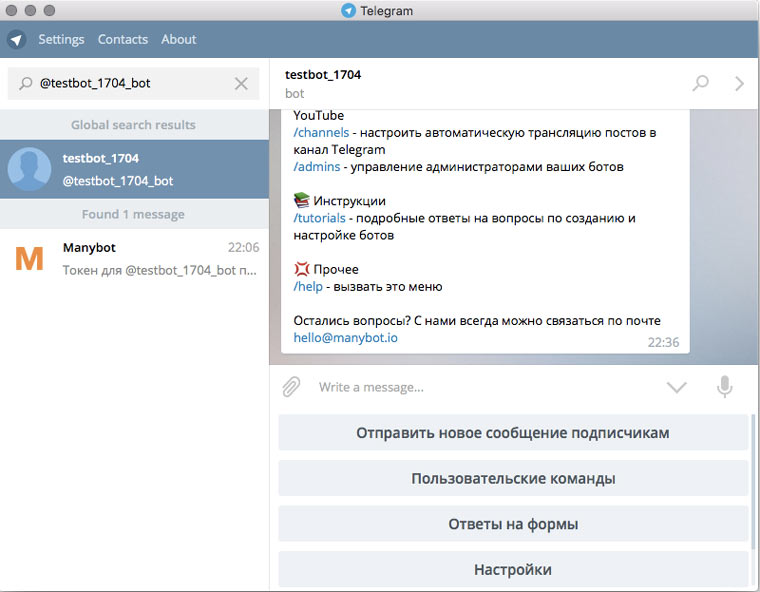This screenshot has height=592, width=760.
Task: Click the books emoji next to Инструкции
Action: (x=301, y=200)
